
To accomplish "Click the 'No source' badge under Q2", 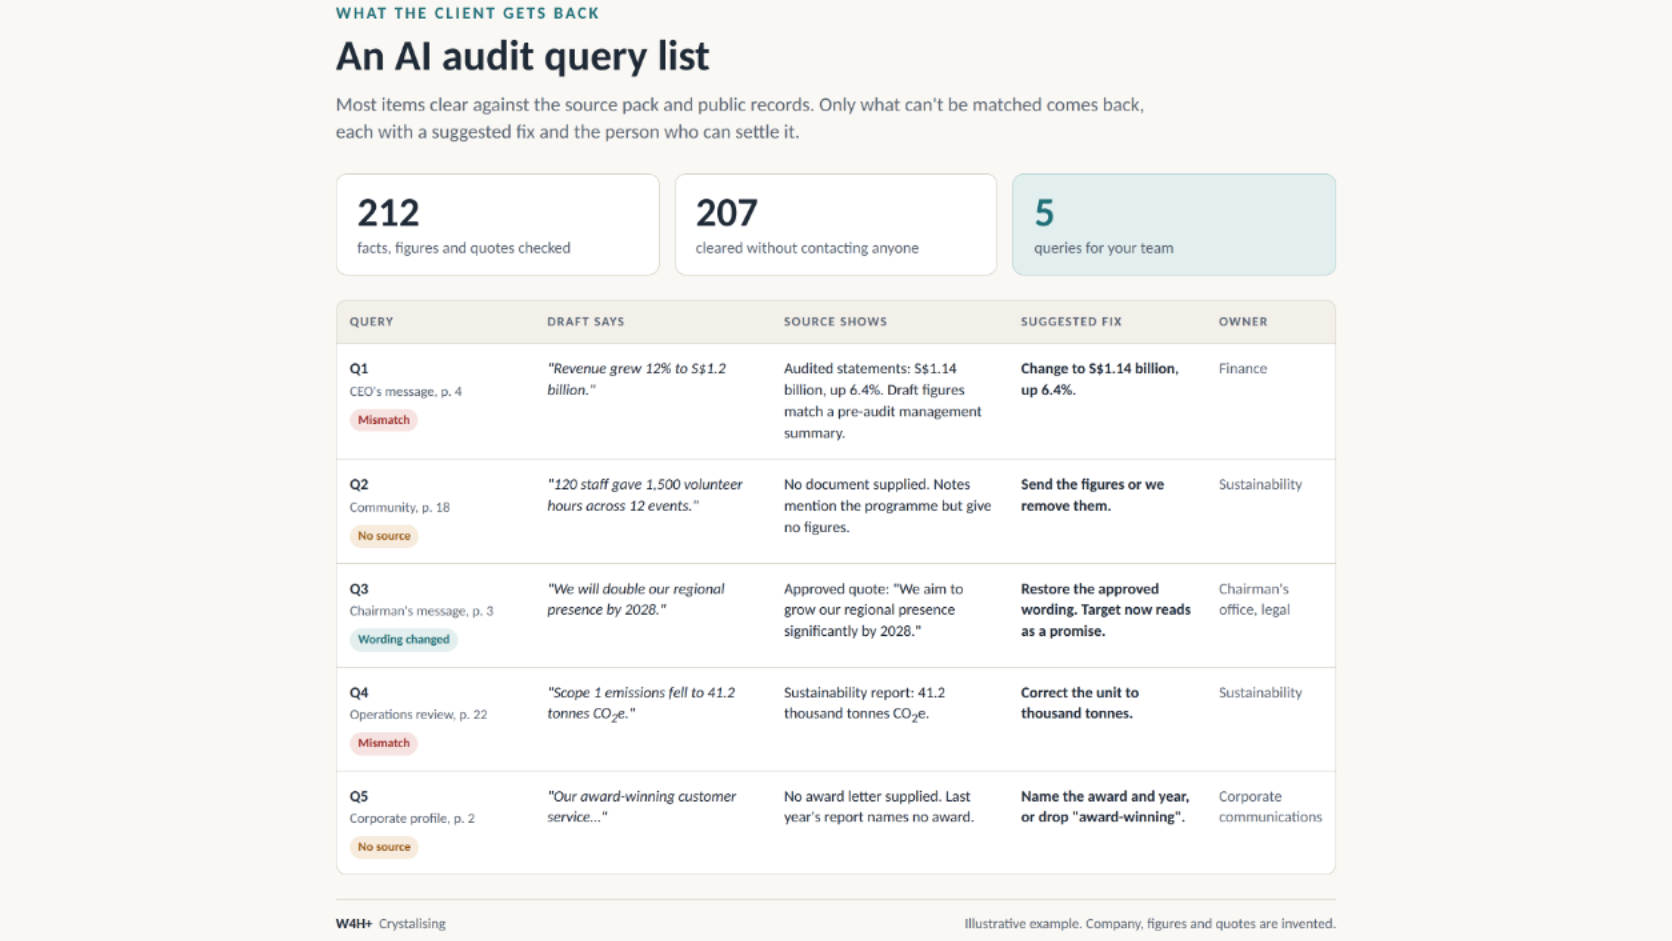I will (383, 536).
